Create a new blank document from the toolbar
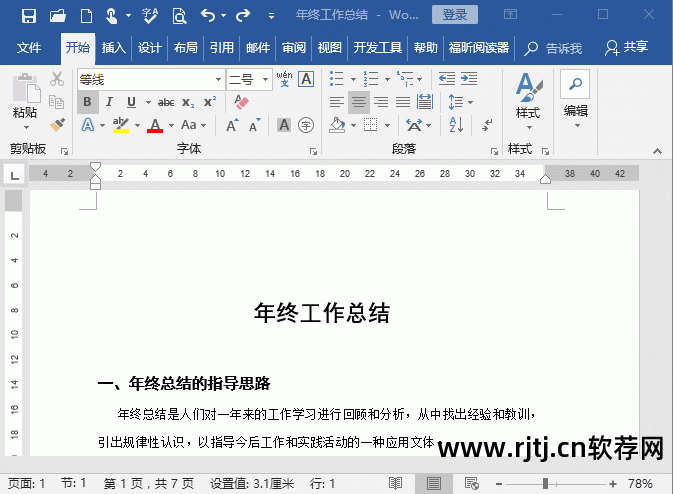673x494 pixels. [x=87, y=16]
